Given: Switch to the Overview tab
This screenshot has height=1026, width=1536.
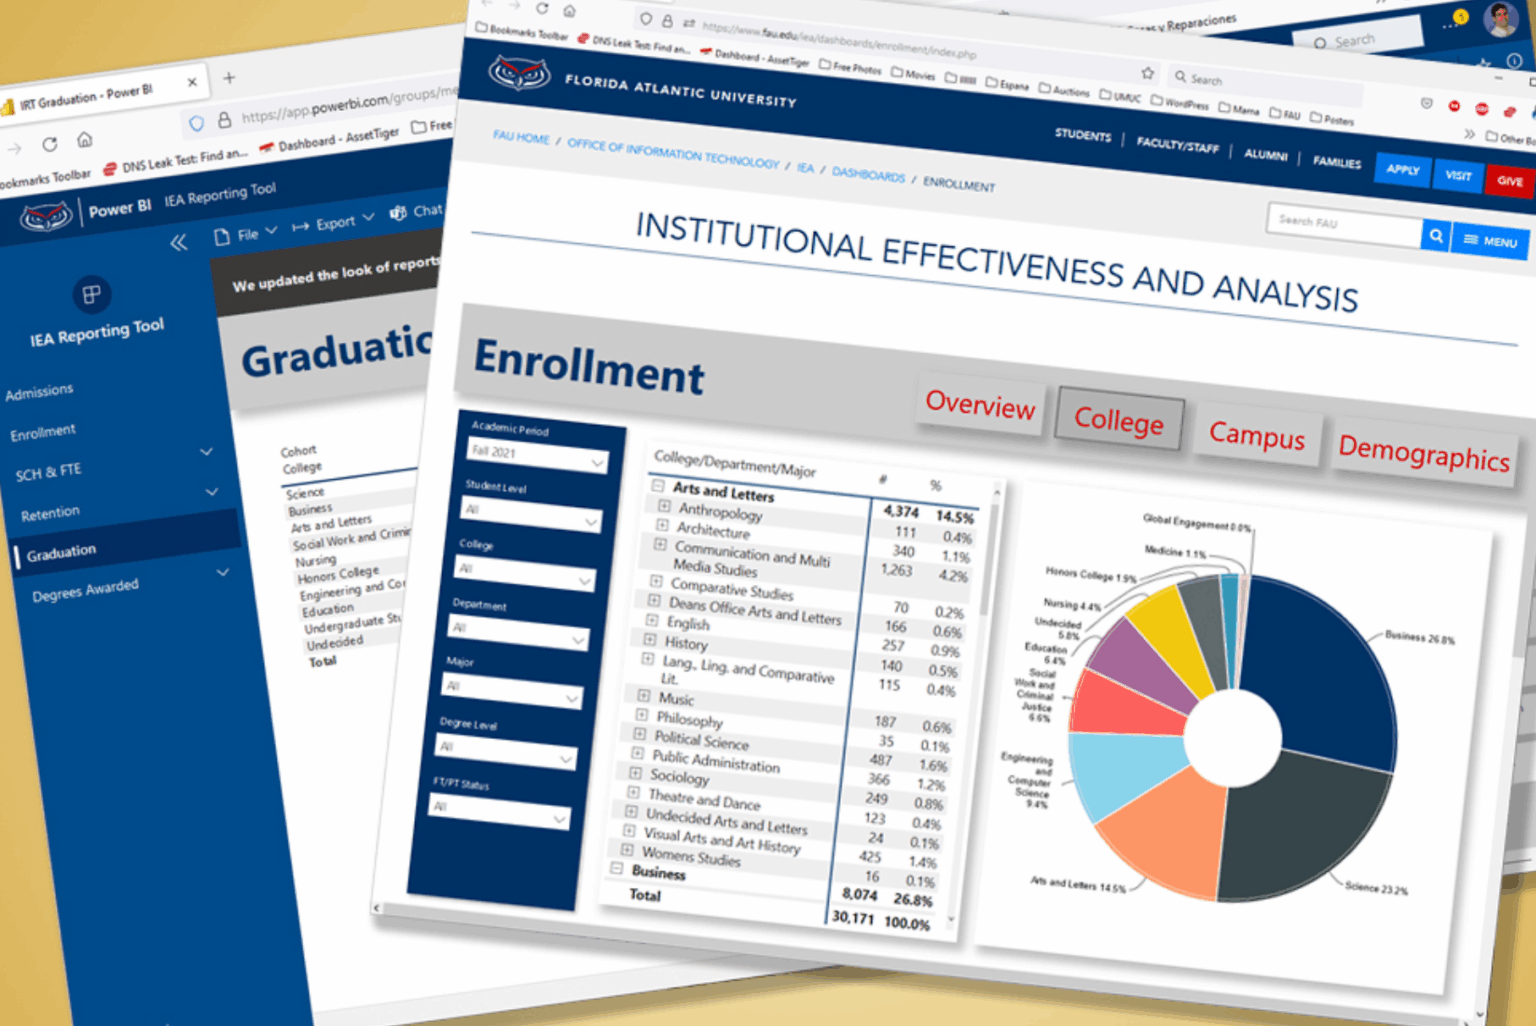Looking at the screenshot, I should pyautogui.click(x=980, y=404).
